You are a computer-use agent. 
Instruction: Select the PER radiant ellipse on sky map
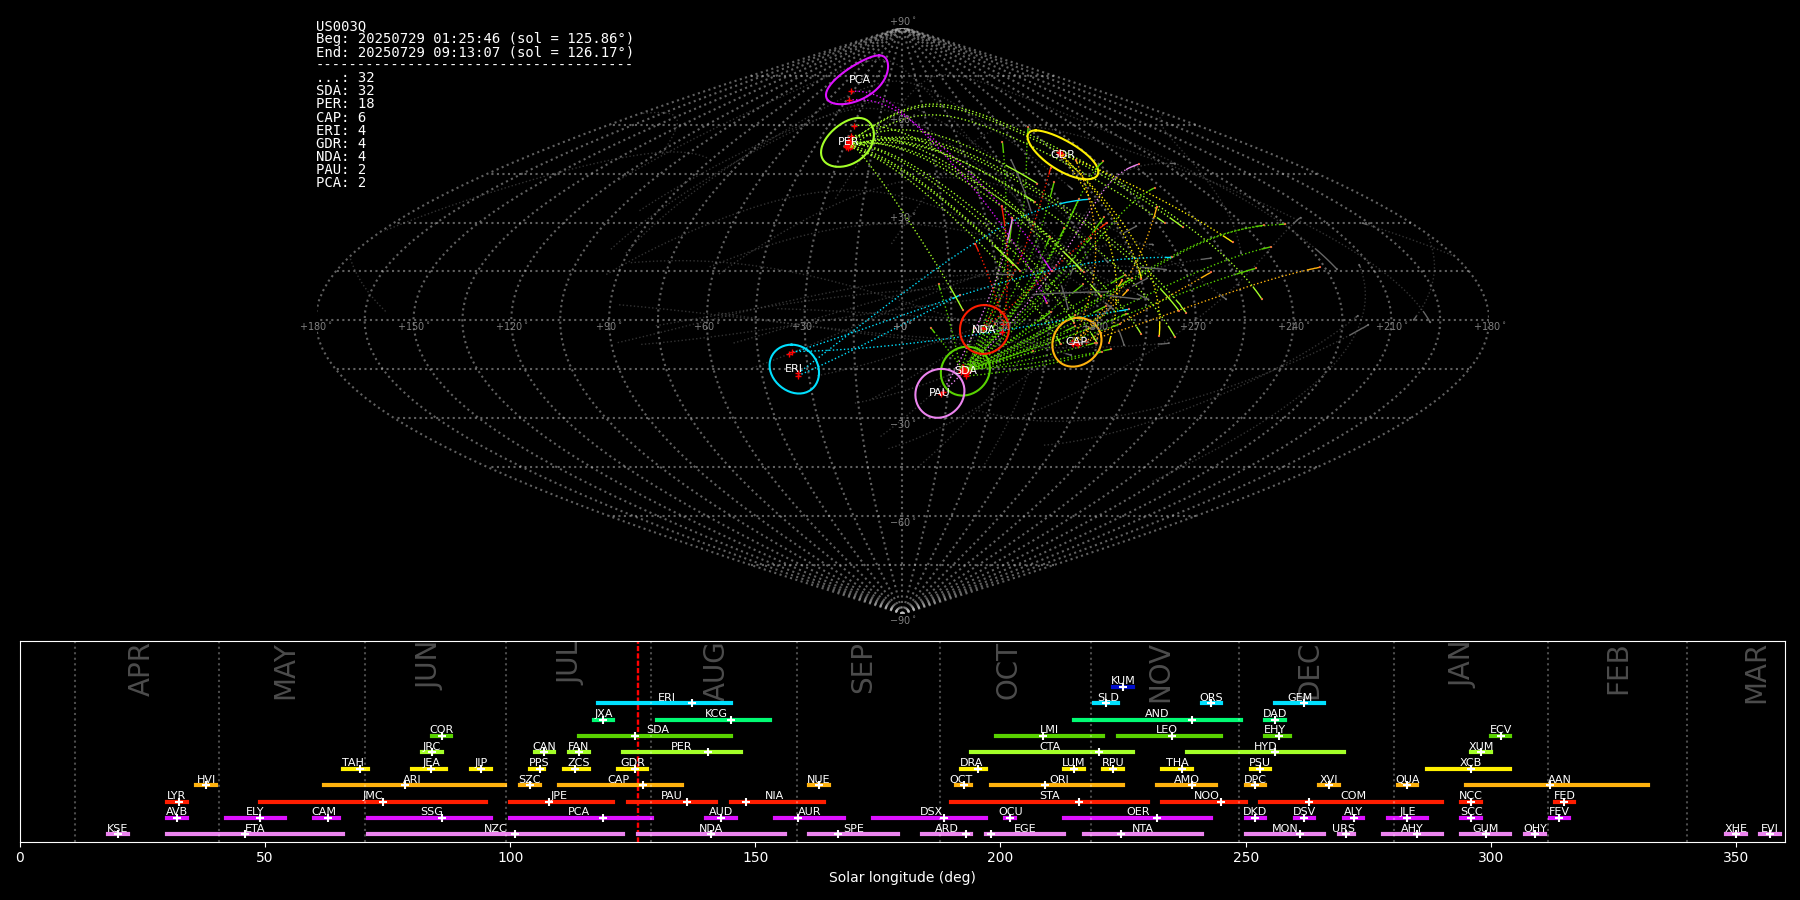(847, 142)
